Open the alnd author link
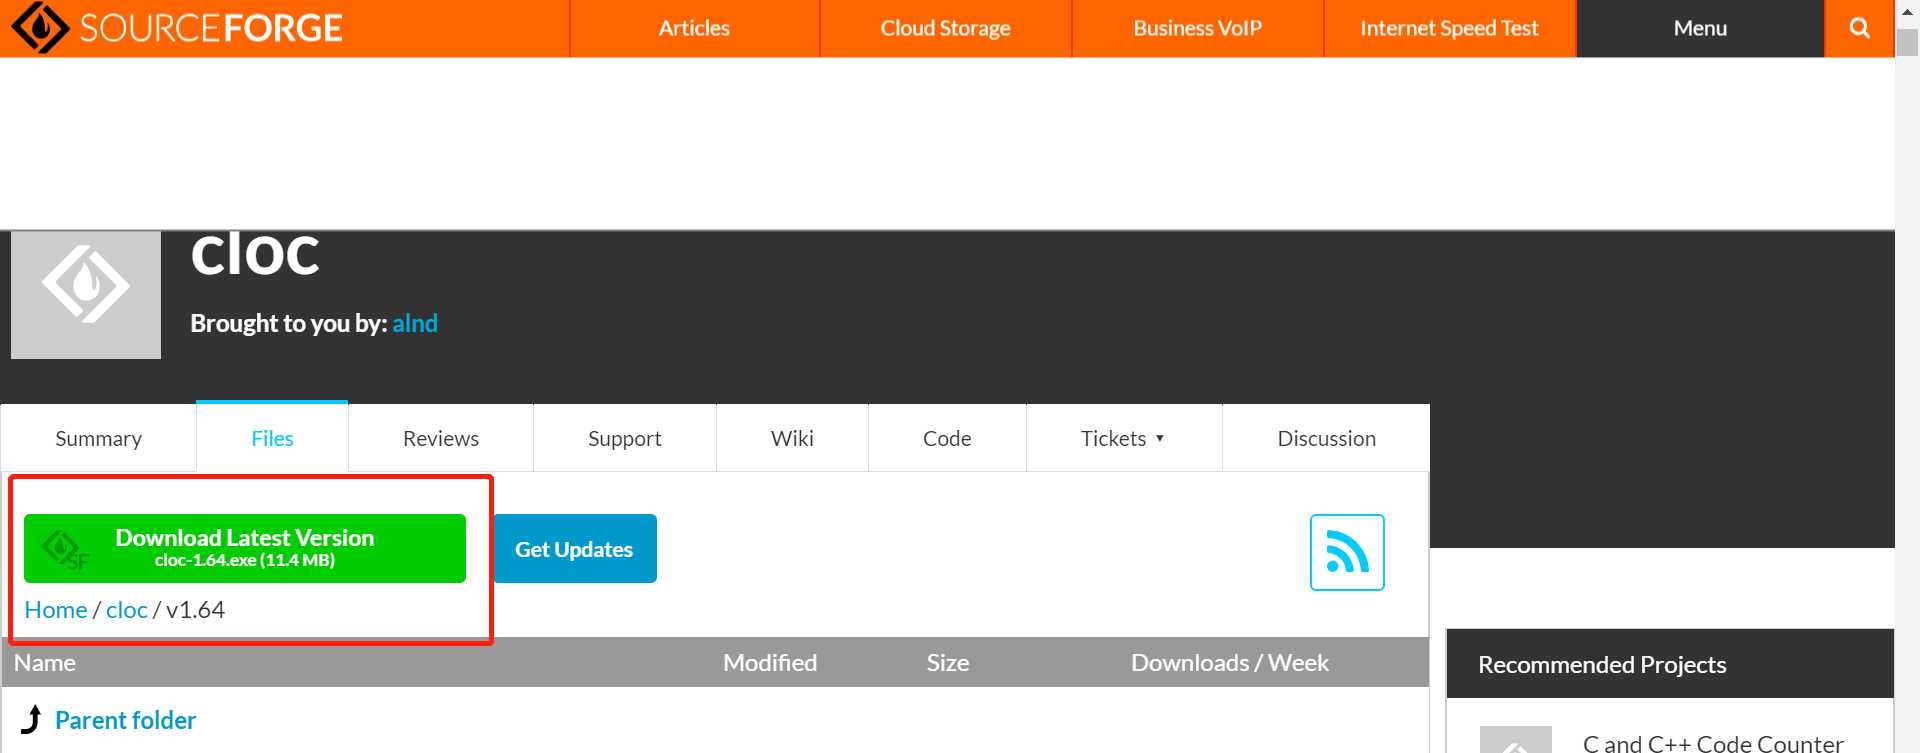Viewport: 1920px width, 753px height. click(415, 323)
